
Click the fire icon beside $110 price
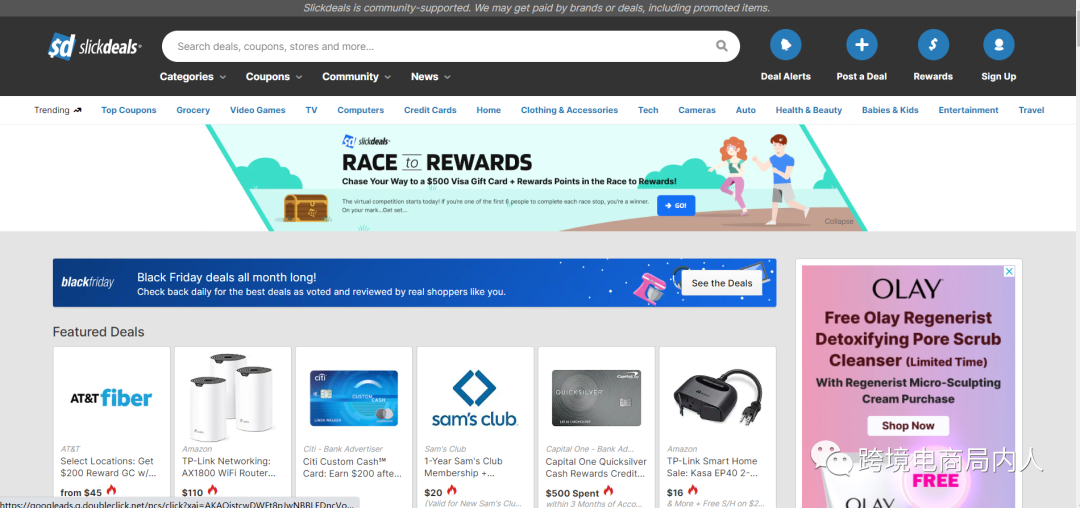point(212,491)
